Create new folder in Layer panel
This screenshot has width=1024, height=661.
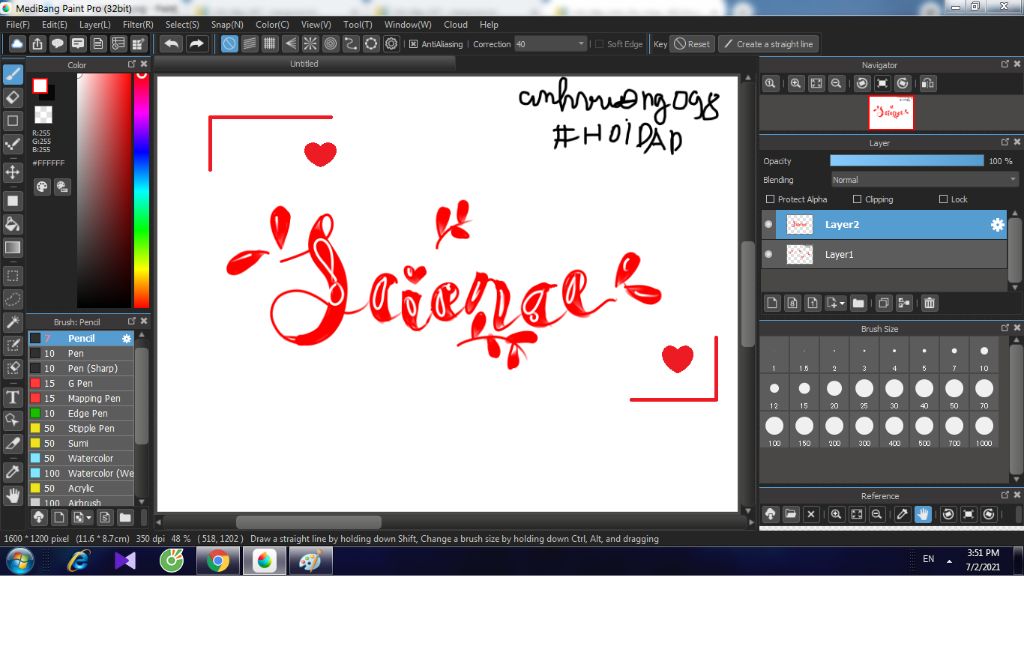[858, 303]
